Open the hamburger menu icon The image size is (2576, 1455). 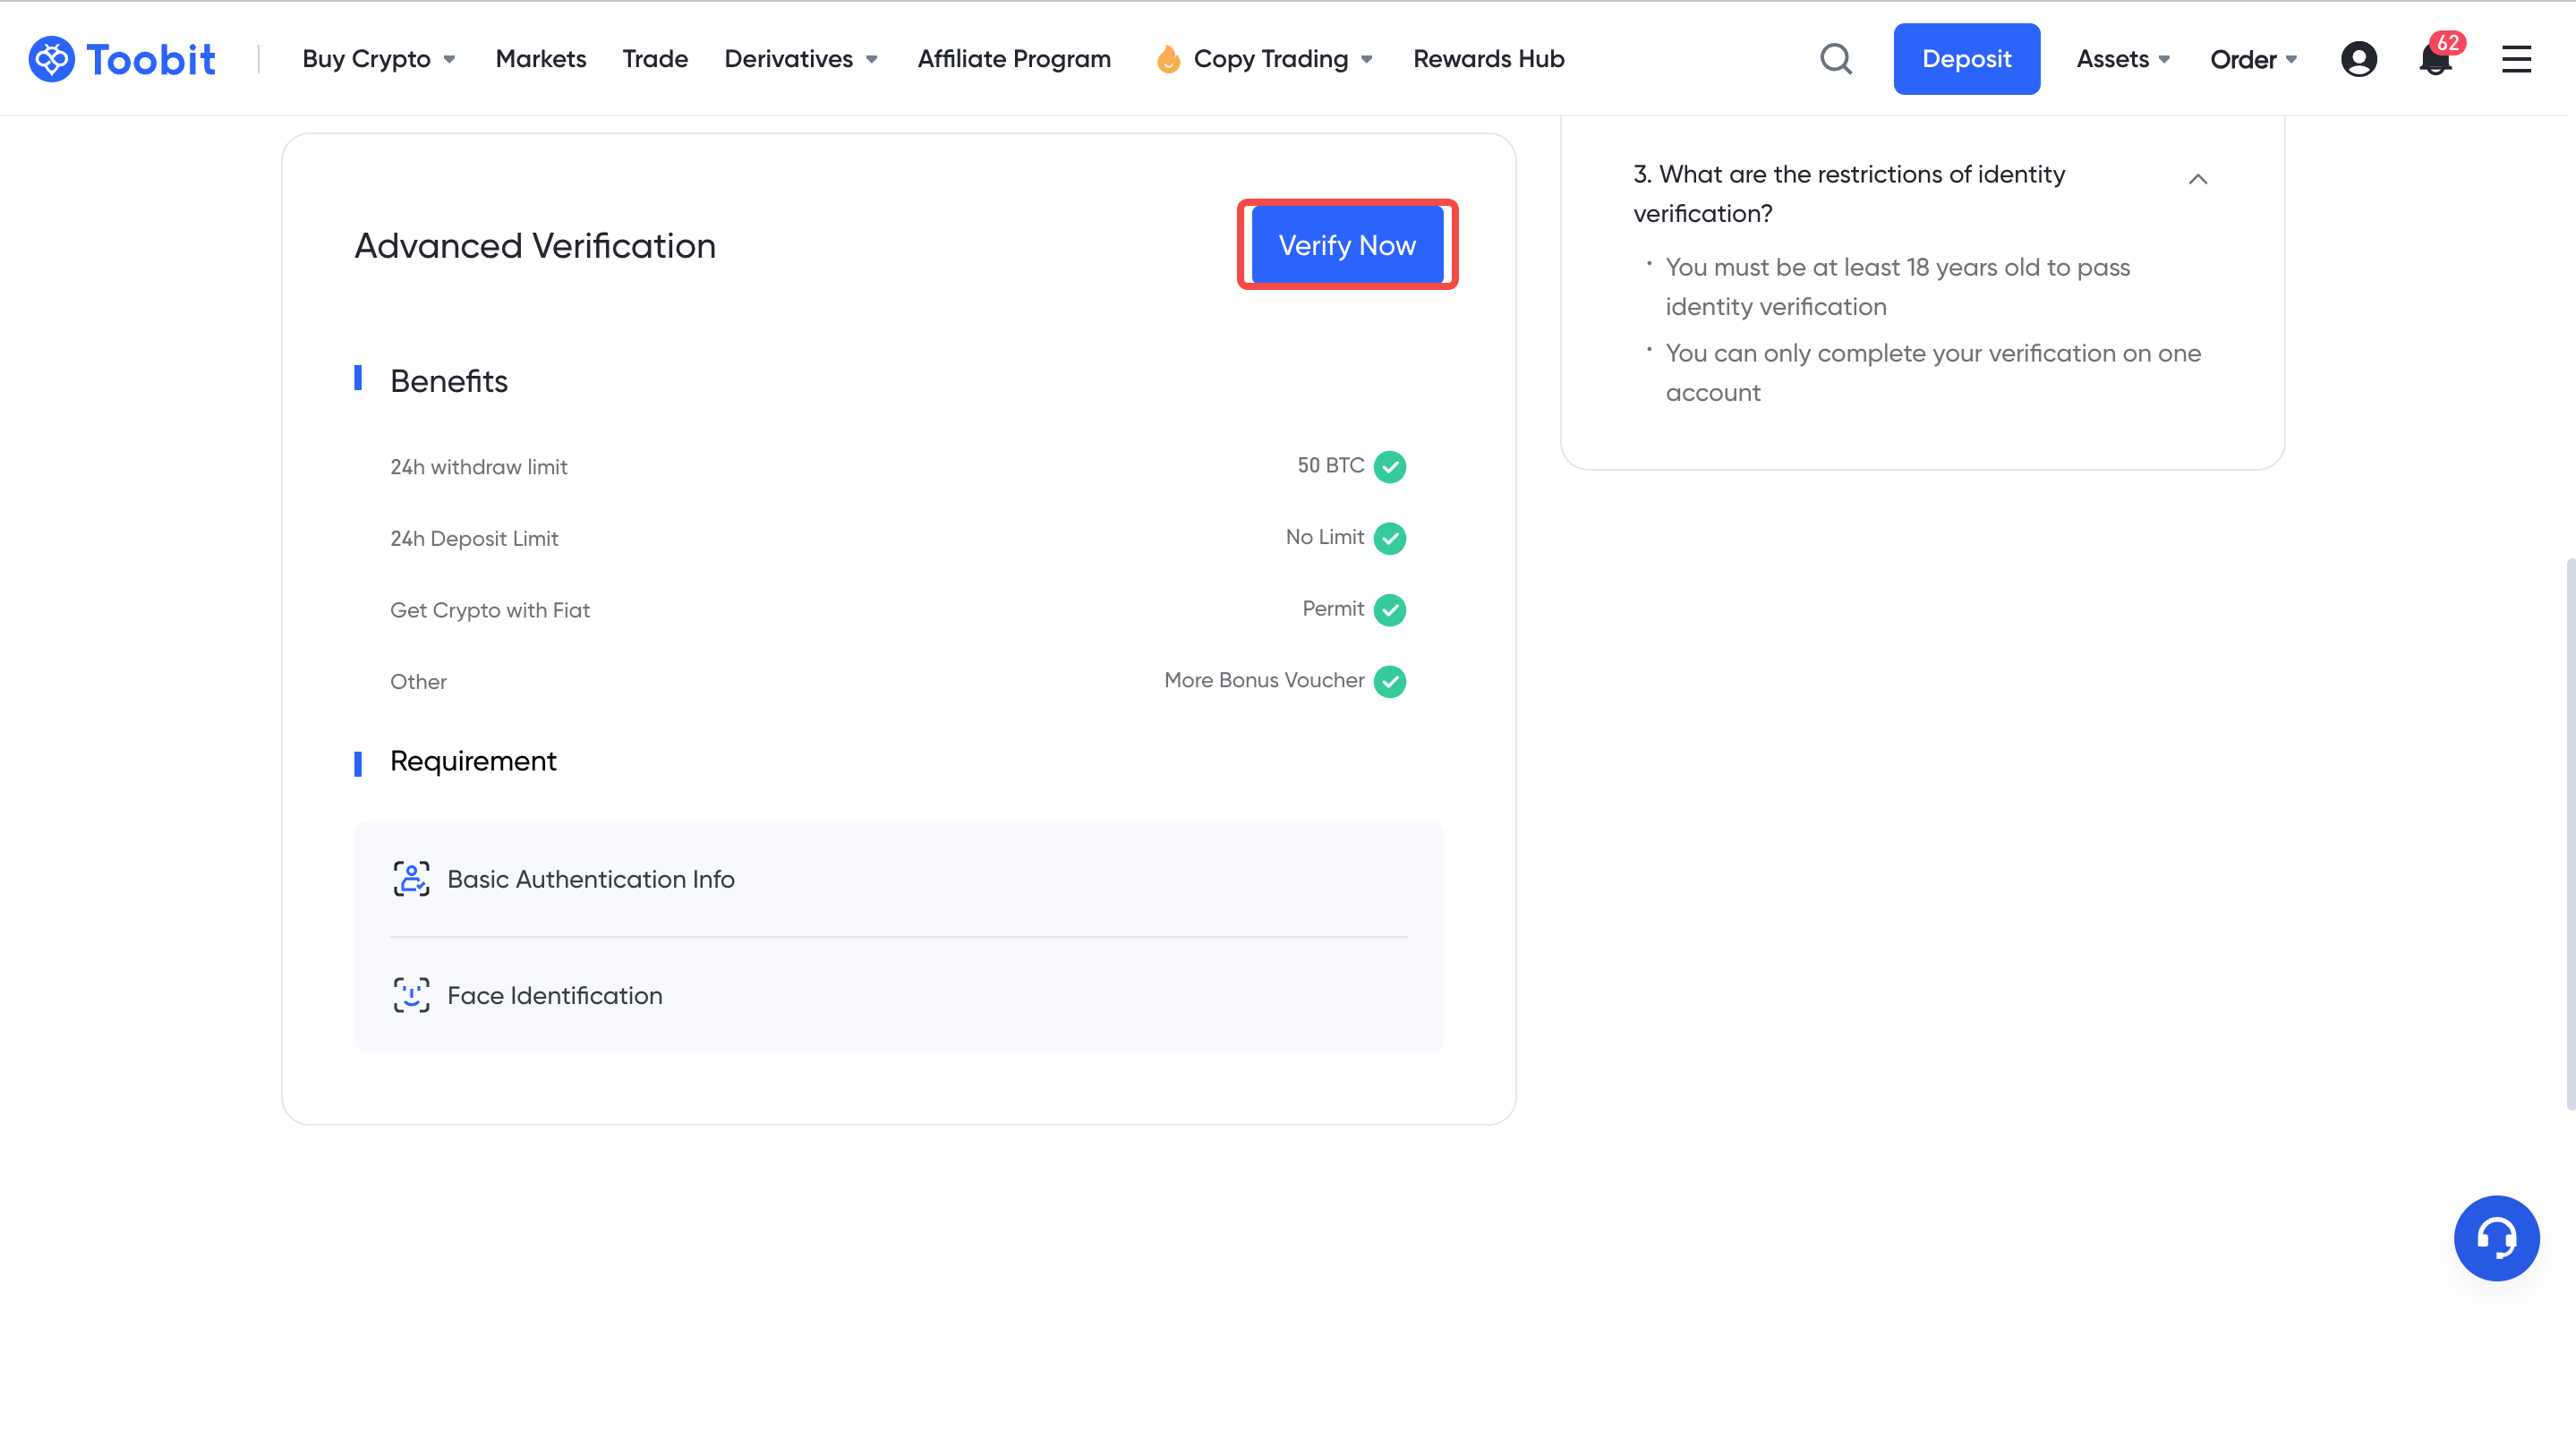coord(2517,59)
